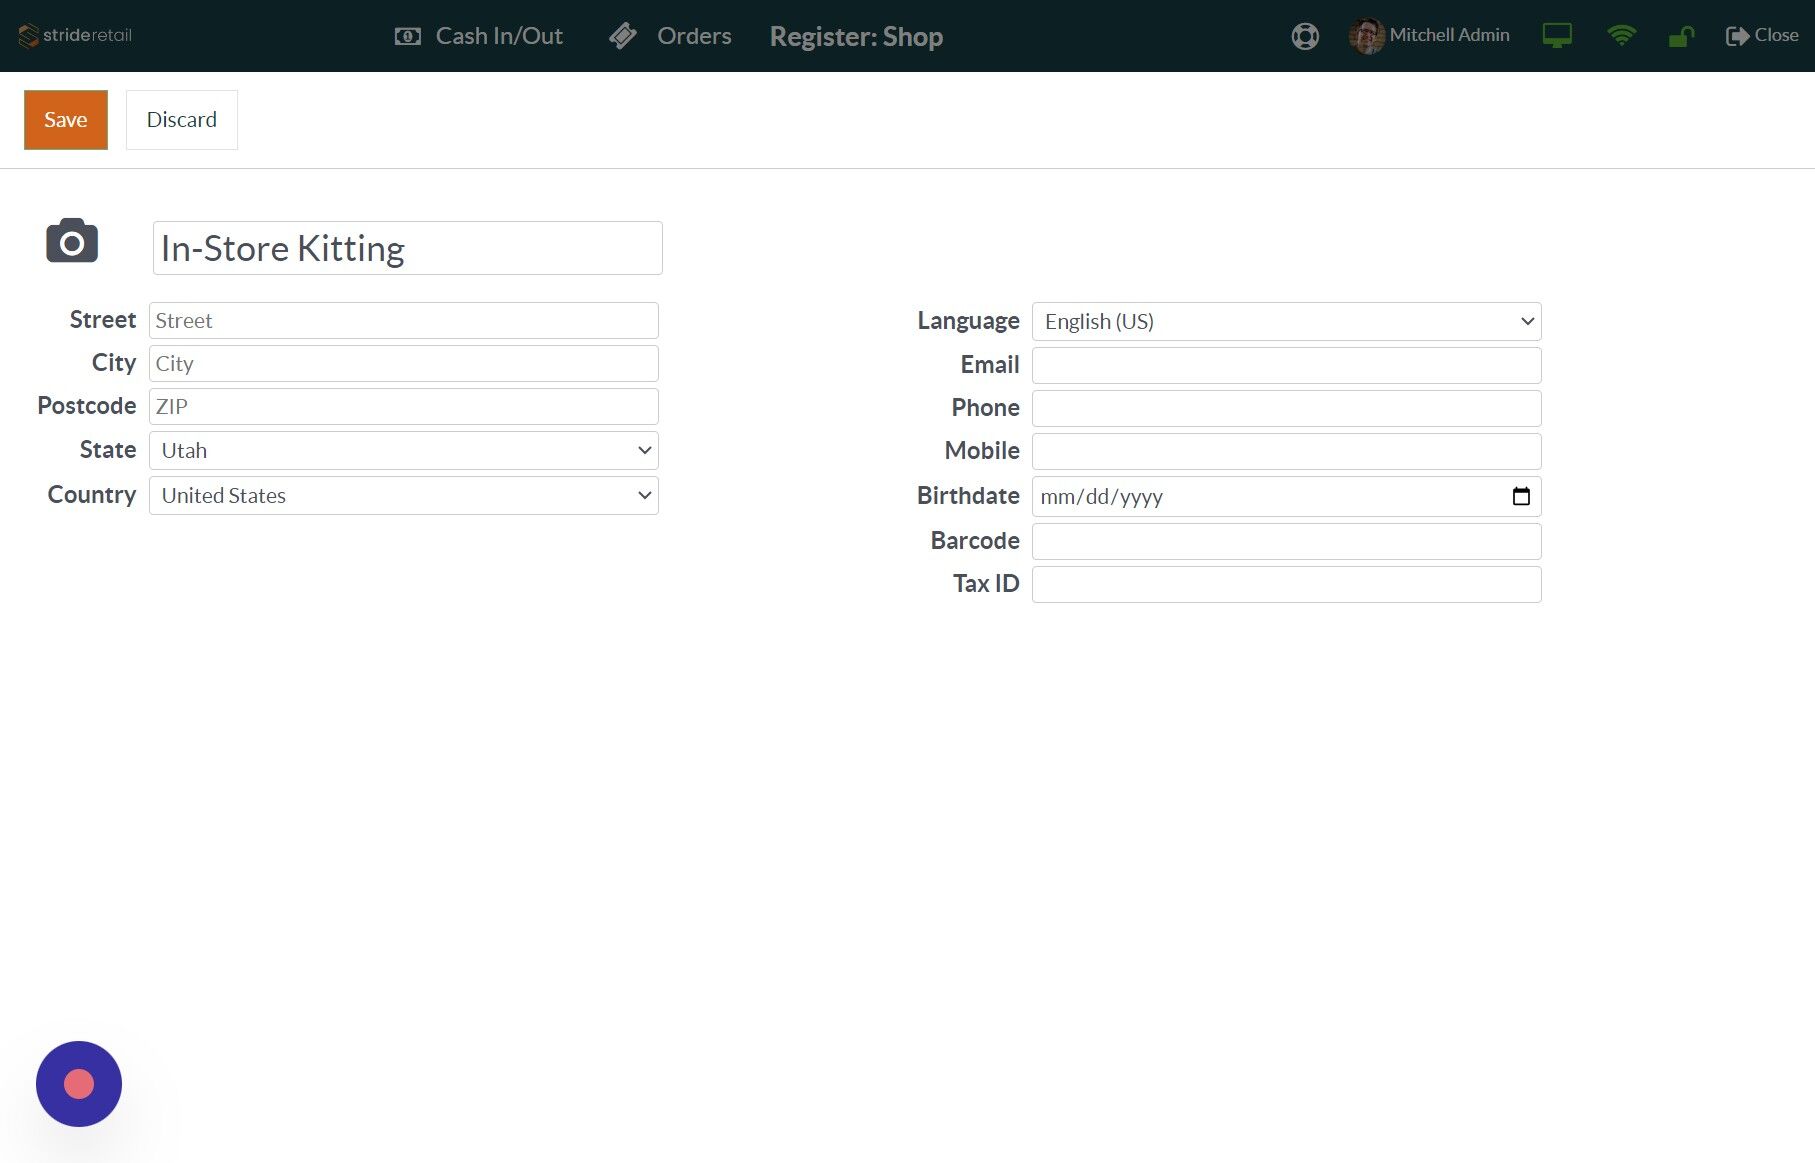Image resolution: width=1815 pixels, height=1163 pixels.
Task: Click the camera icon to add a photo
Action: point(71,241)
